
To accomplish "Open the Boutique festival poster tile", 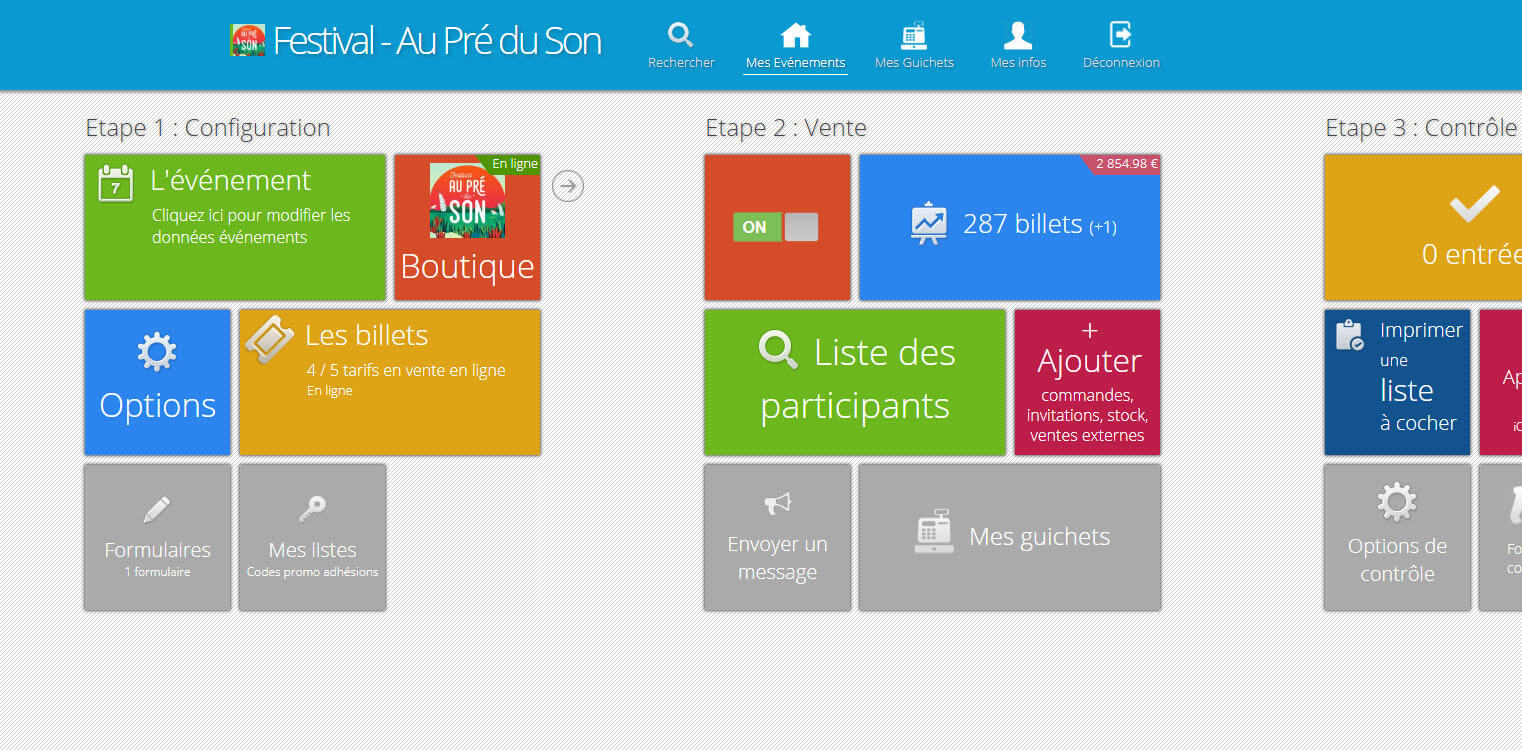I will pyautogui.click(x=467, y=227).
